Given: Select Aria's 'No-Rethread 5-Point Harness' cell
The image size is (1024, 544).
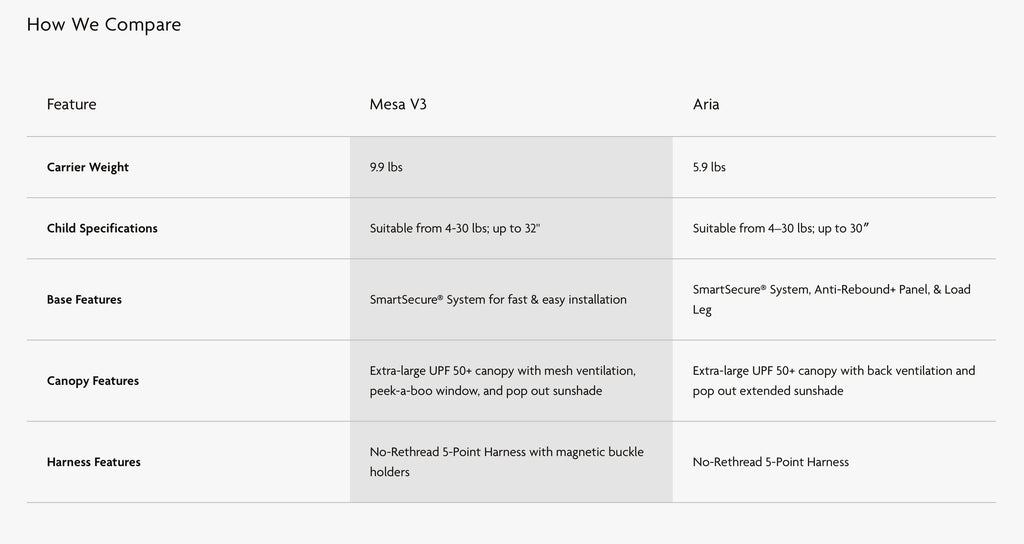Looking at the screenshot, I should click(x=771, y=462).
